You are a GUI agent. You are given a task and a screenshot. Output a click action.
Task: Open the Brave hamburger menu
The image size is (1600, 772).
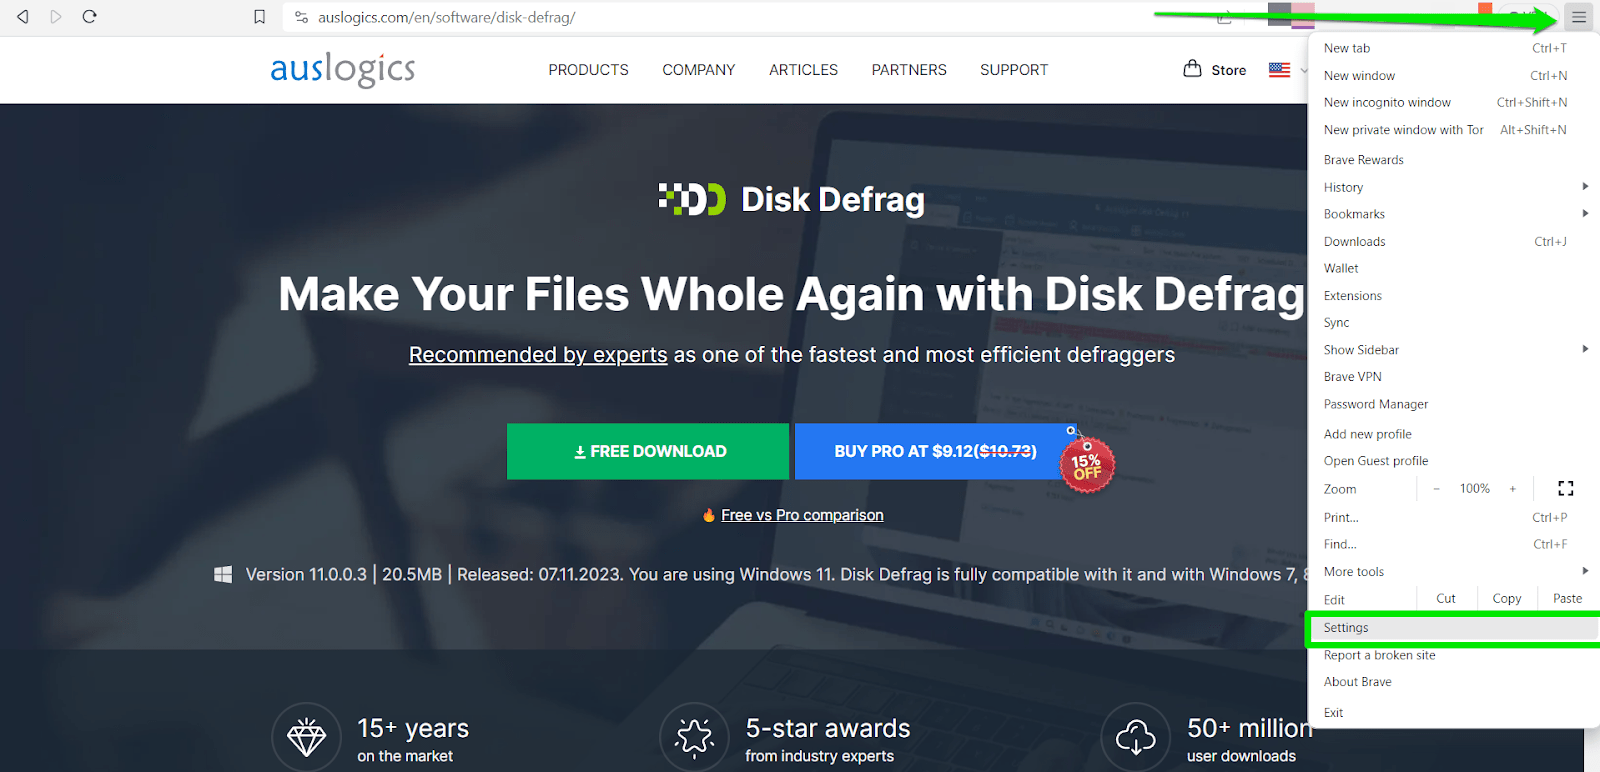[x=1579, y=17]
